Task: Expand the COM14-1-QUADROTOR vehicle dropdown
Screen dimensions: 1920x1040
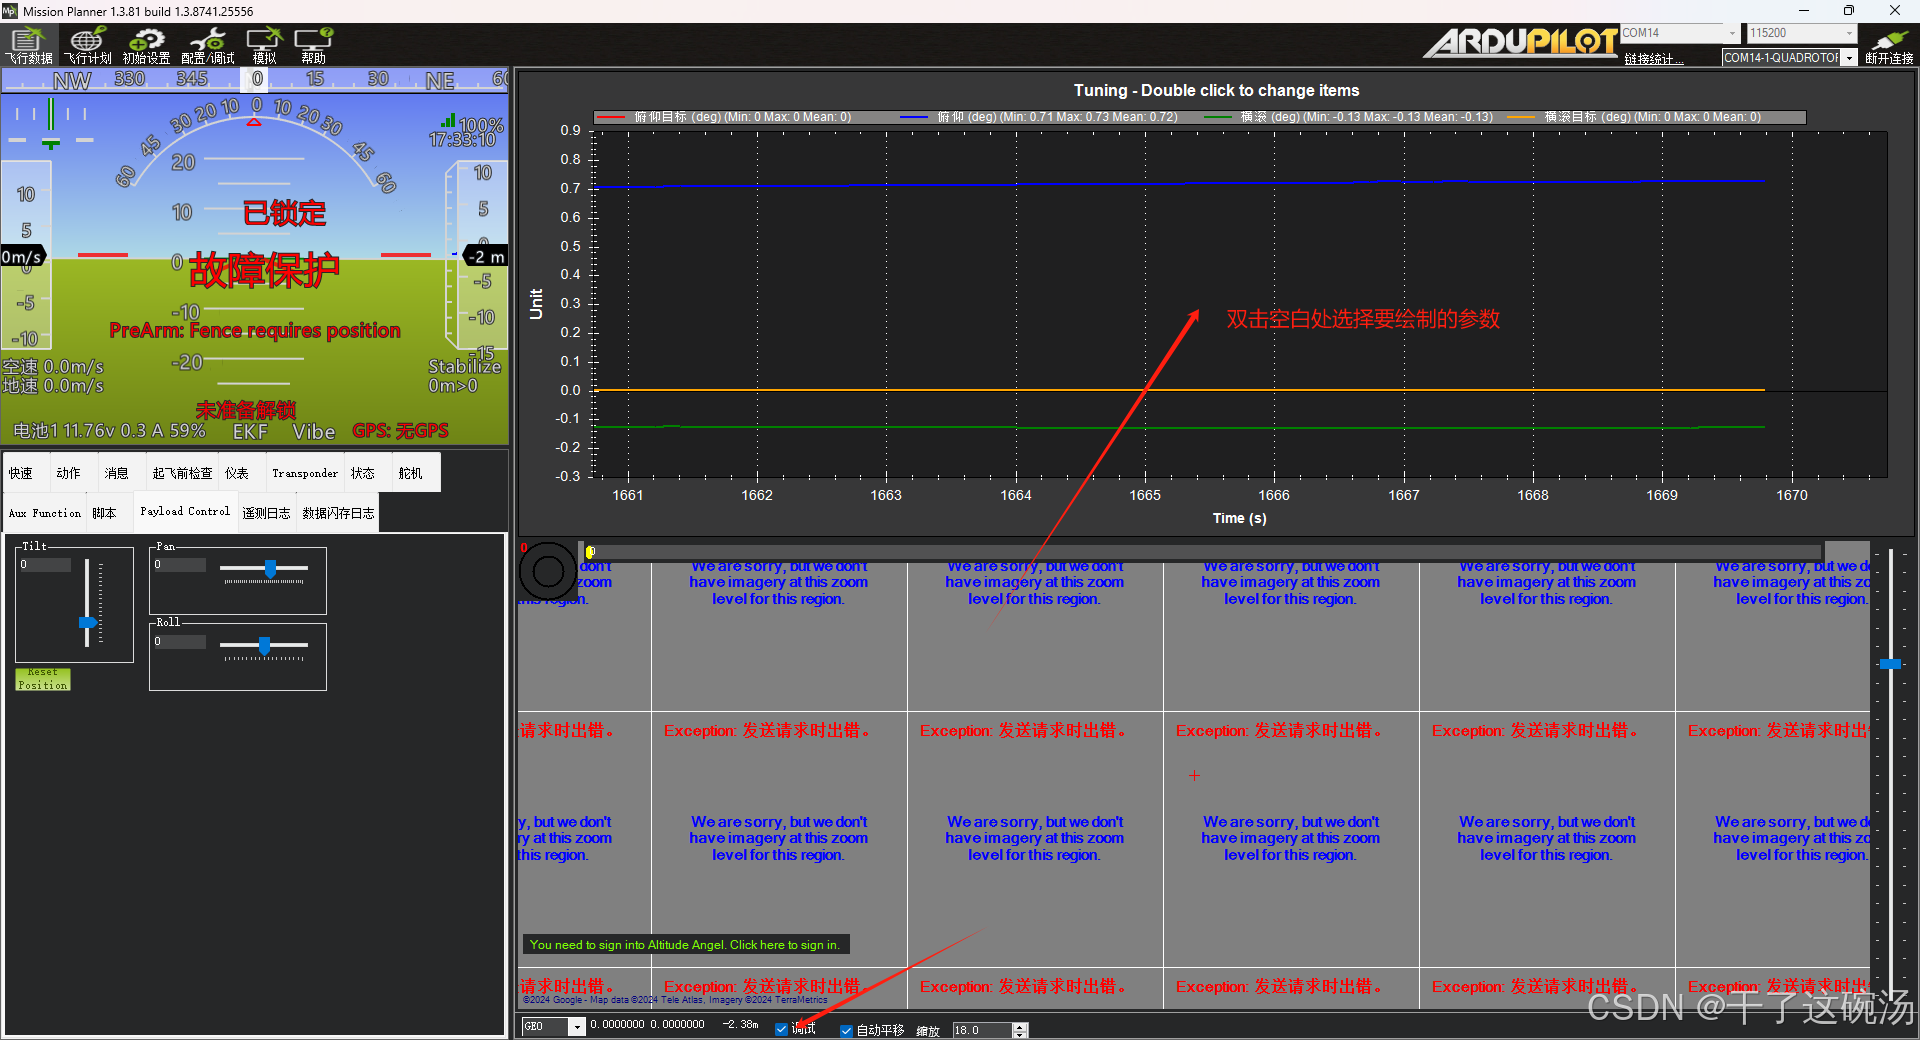Action: click(1850, 58)
